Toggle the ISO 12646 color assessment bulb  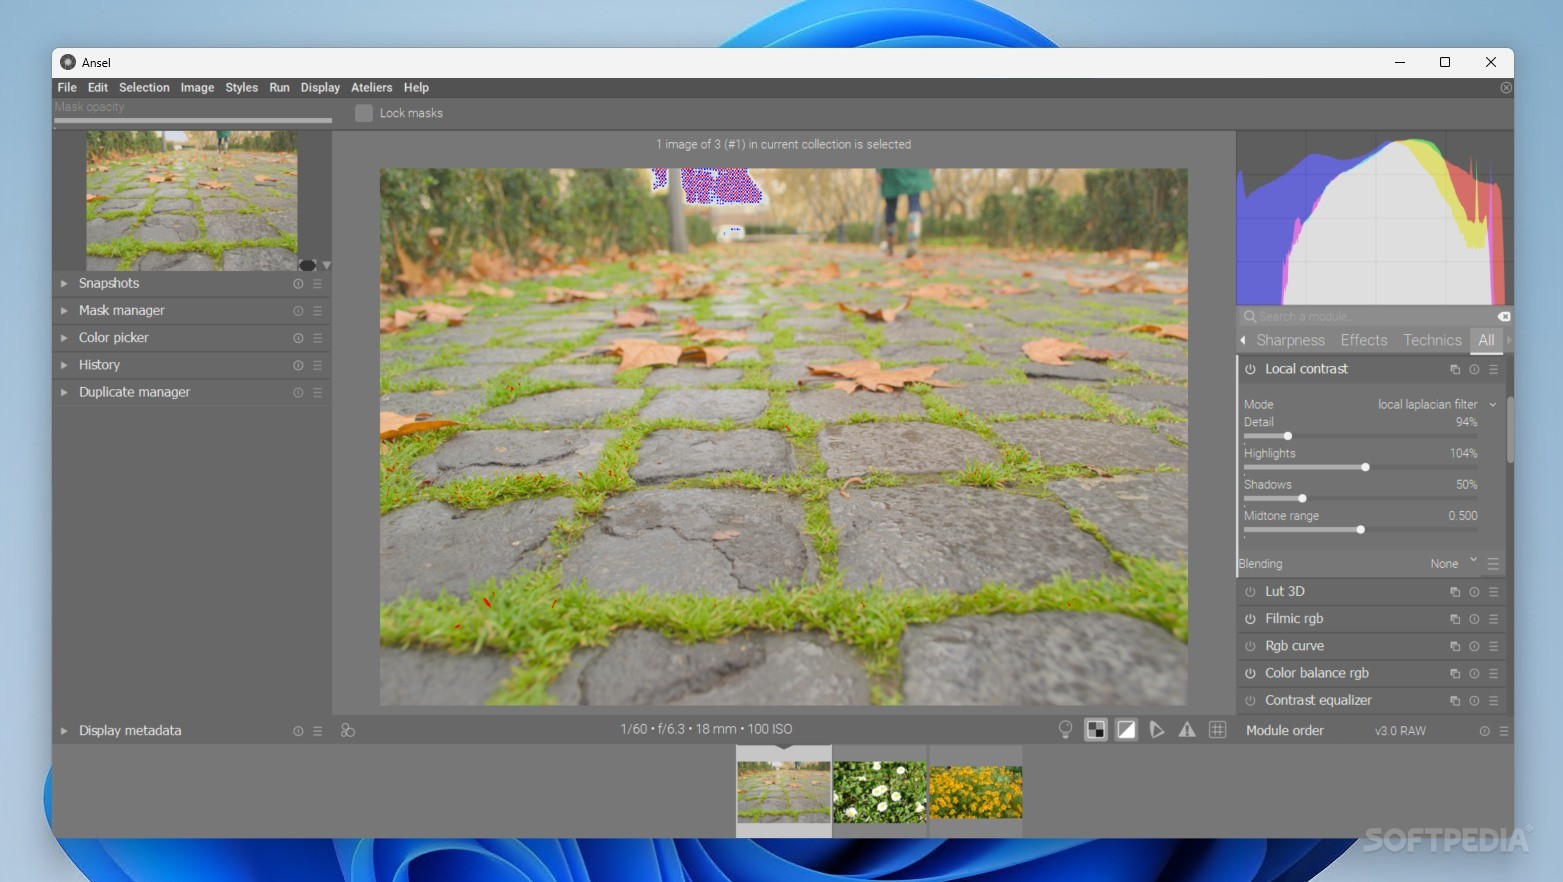click(1066, 730)
